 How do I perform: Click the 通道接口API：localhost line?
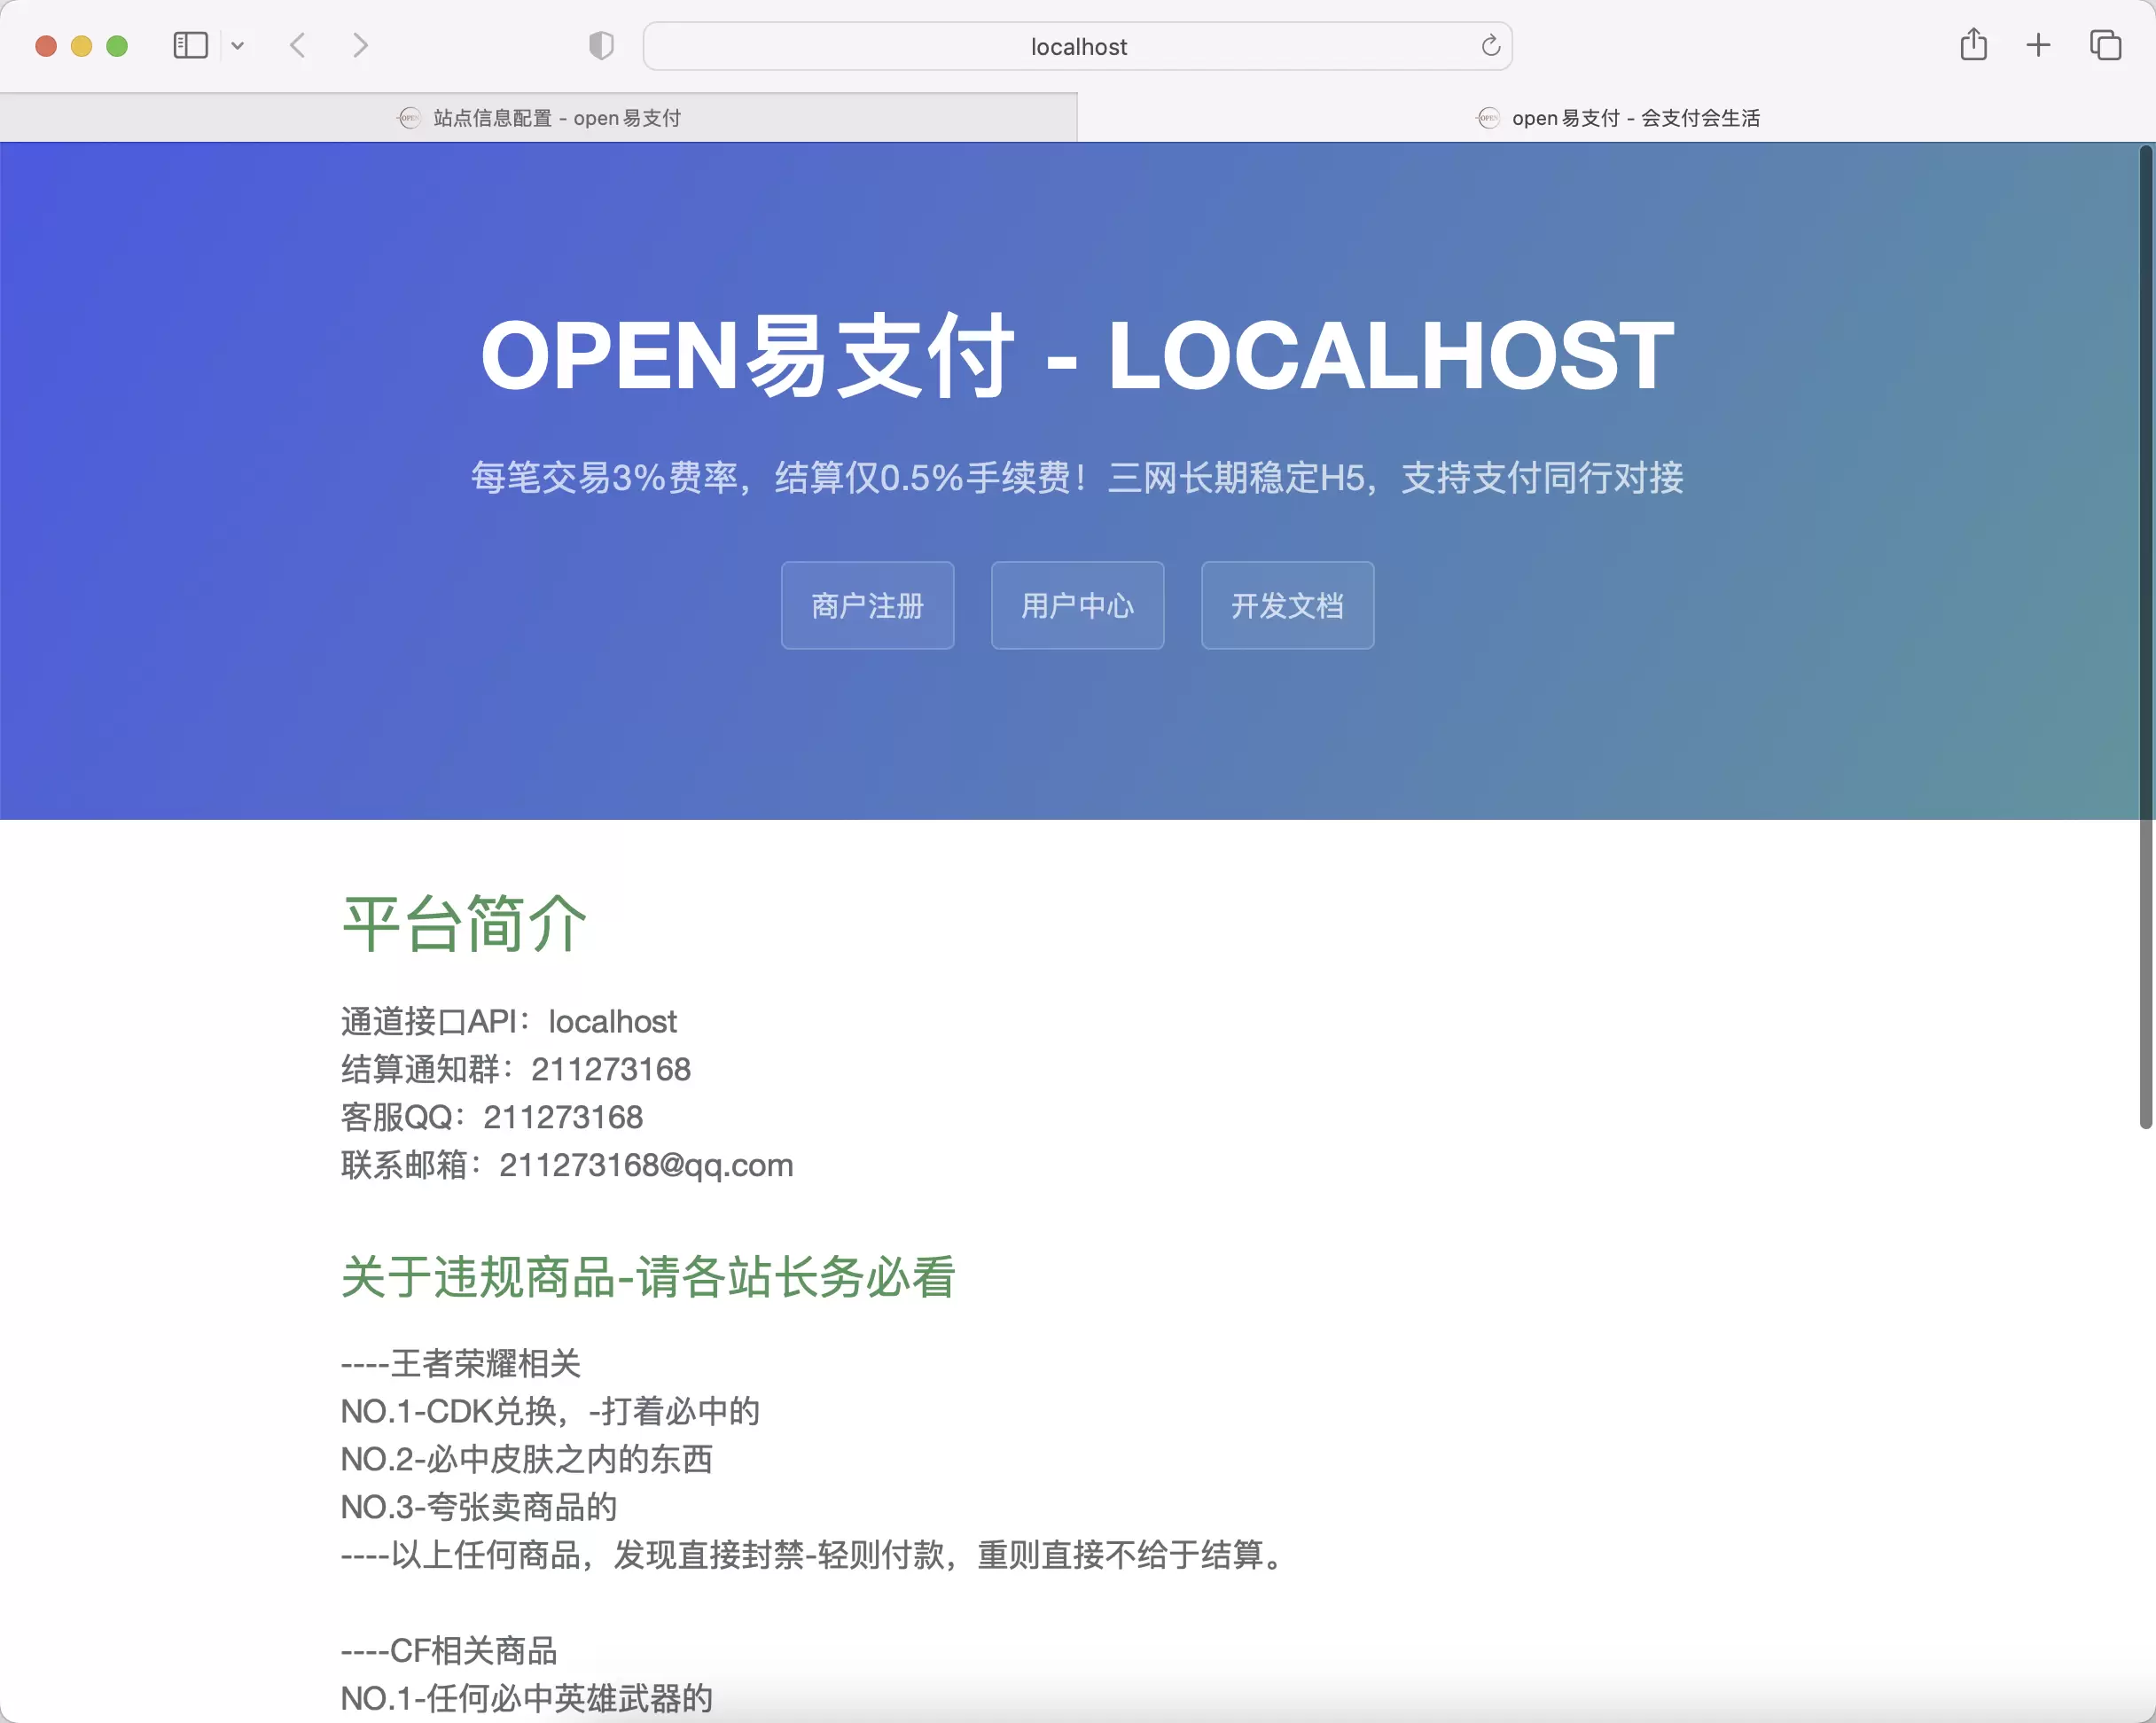[509, 1021]
